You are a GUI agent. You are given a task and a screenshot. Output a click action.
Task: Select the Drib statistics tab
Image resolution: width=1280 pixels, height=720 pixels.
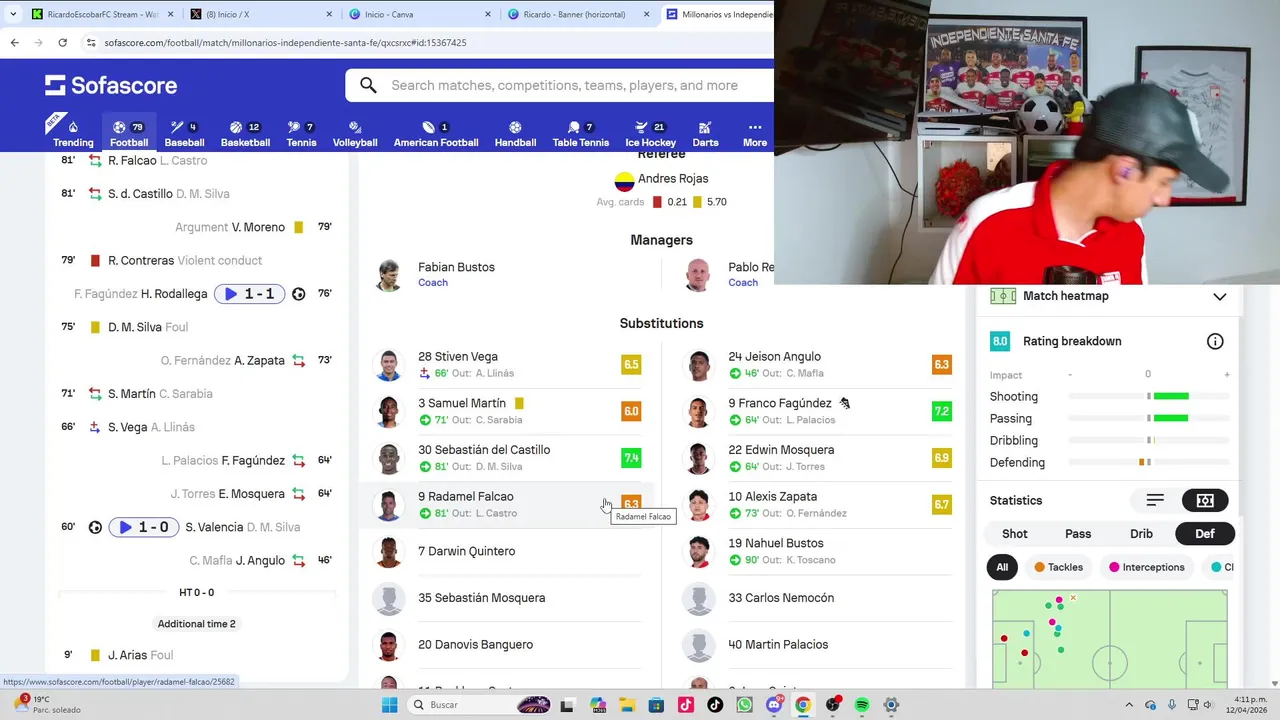tap(1141, 534)
